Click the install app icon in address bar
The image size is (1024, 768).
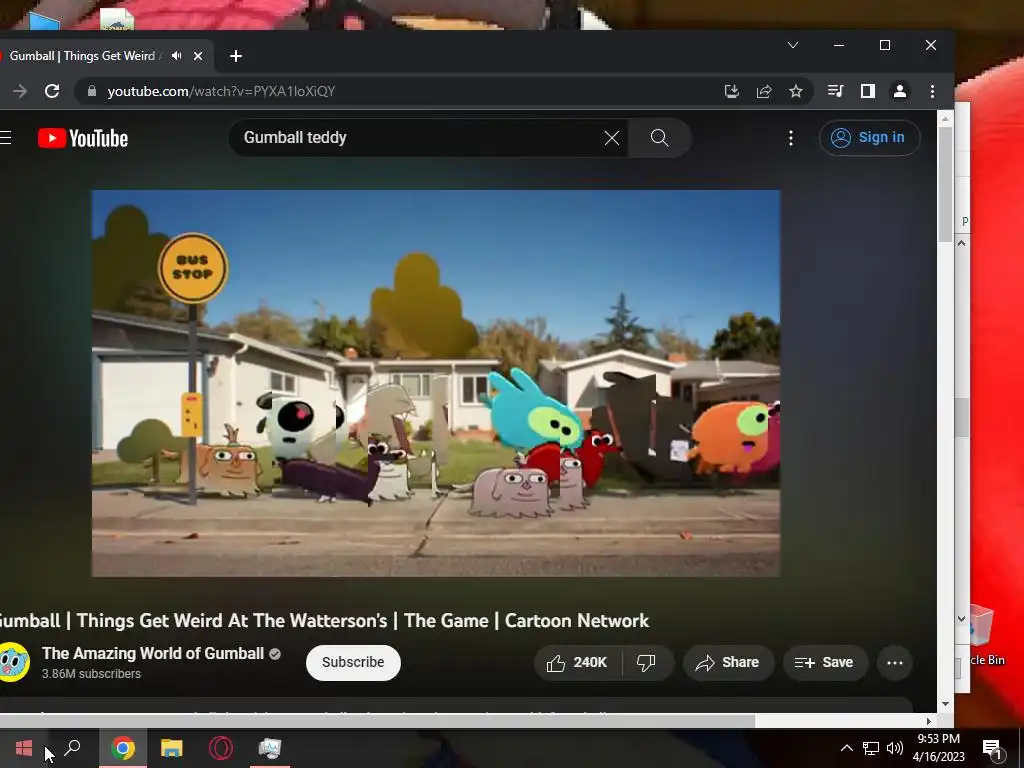(731, 91)
